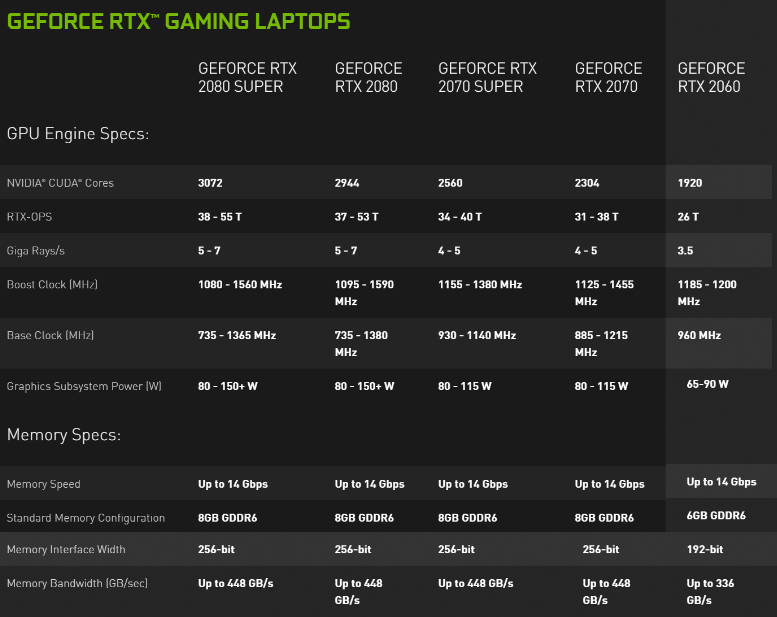Click the Graphics Subsystem Power (W) row label
Viewport: 777px width, 617px height.
pos(84,386)
